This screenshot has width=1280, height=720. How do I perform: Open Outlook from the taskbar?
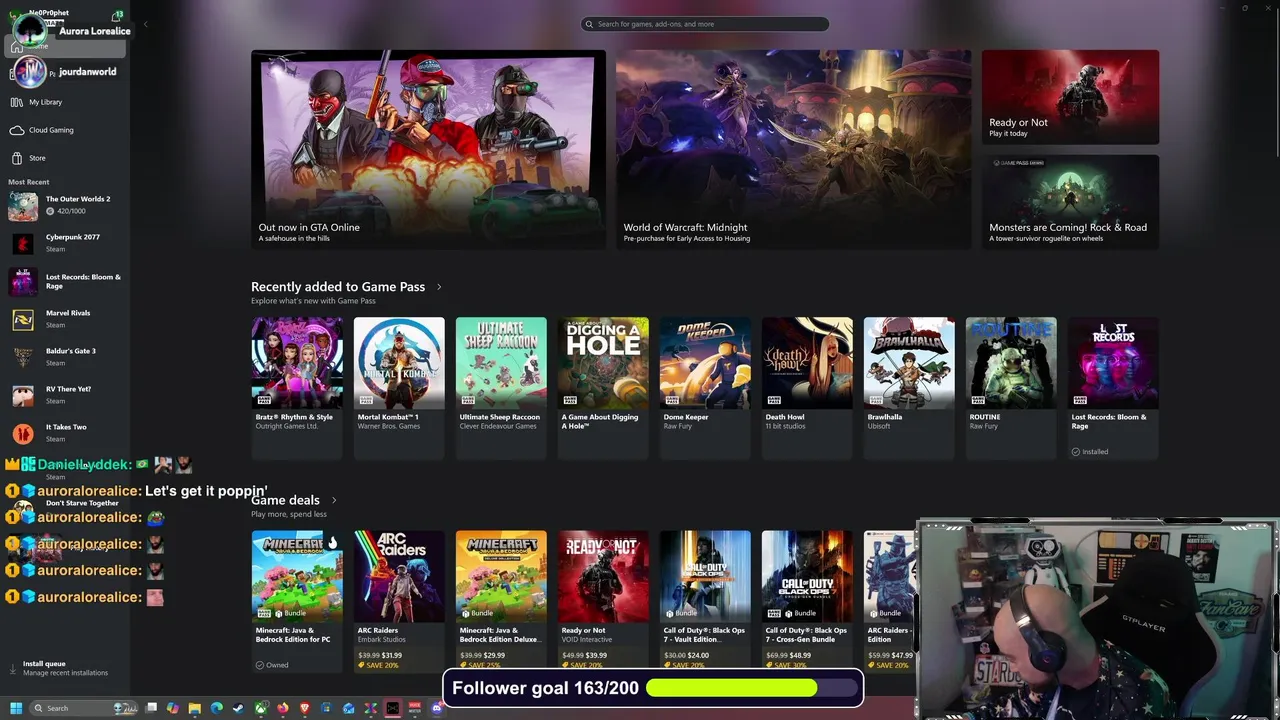point(348,708)
